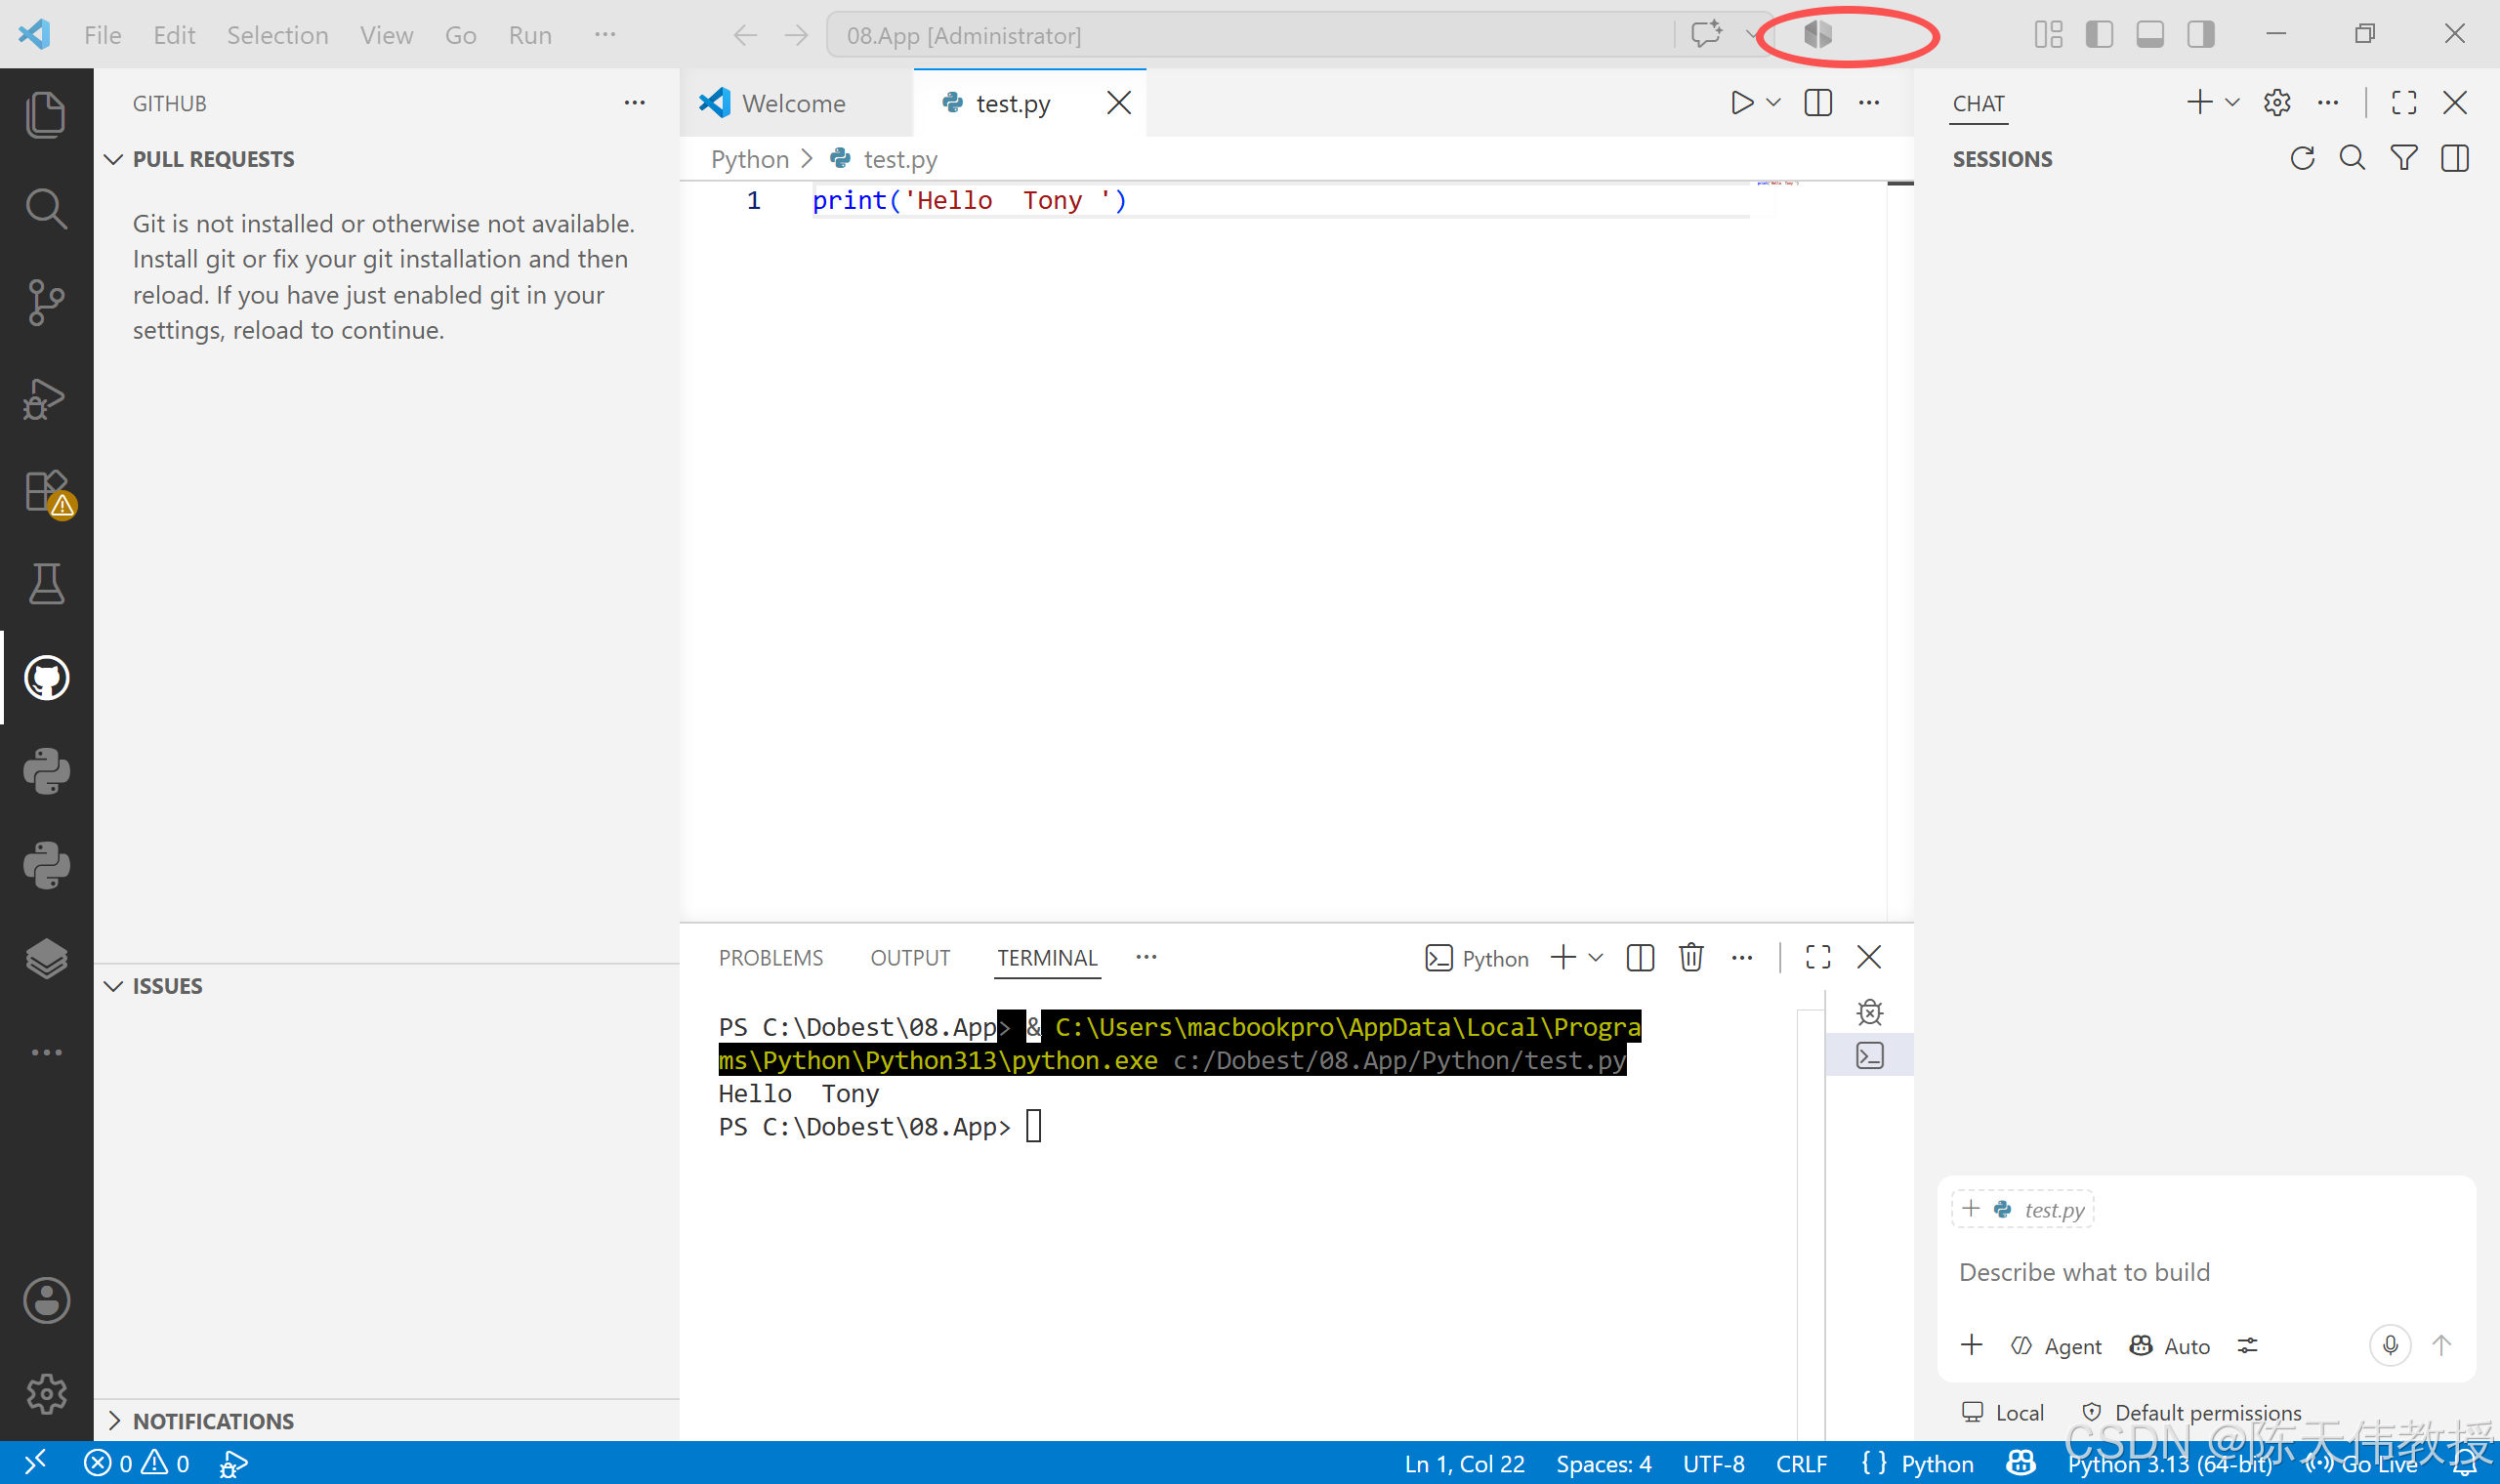Image resolution: width=2500 pixels, height=1484 pixels.
Task: Refresh the chat sessions list
Action: (2302, 158)
